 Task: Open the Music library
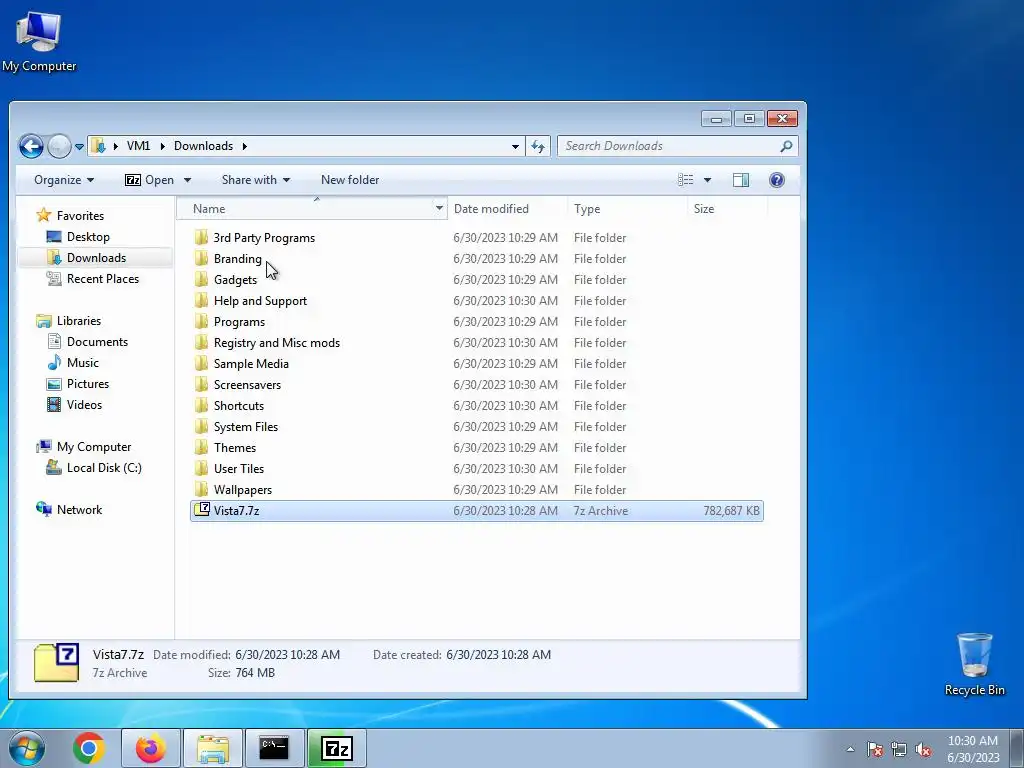pos(72,362)
